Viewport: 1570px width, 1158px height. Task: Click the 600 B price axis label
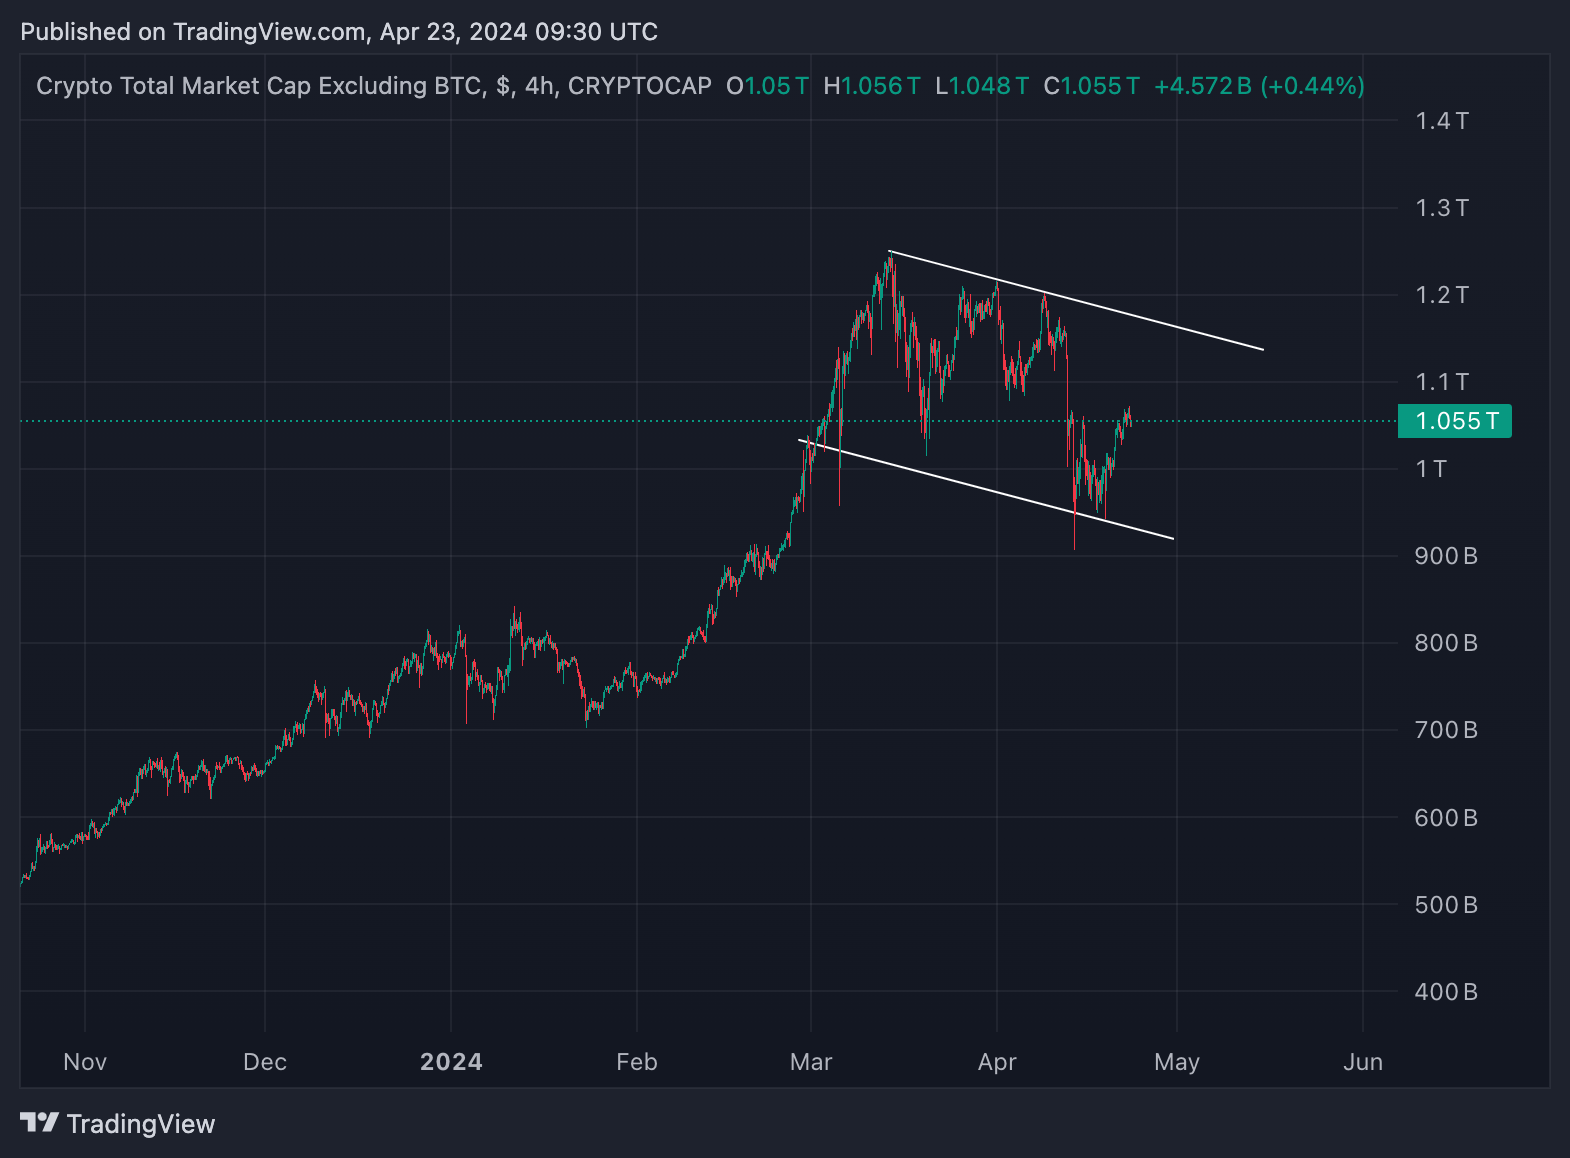click(x=1446, y=818)
